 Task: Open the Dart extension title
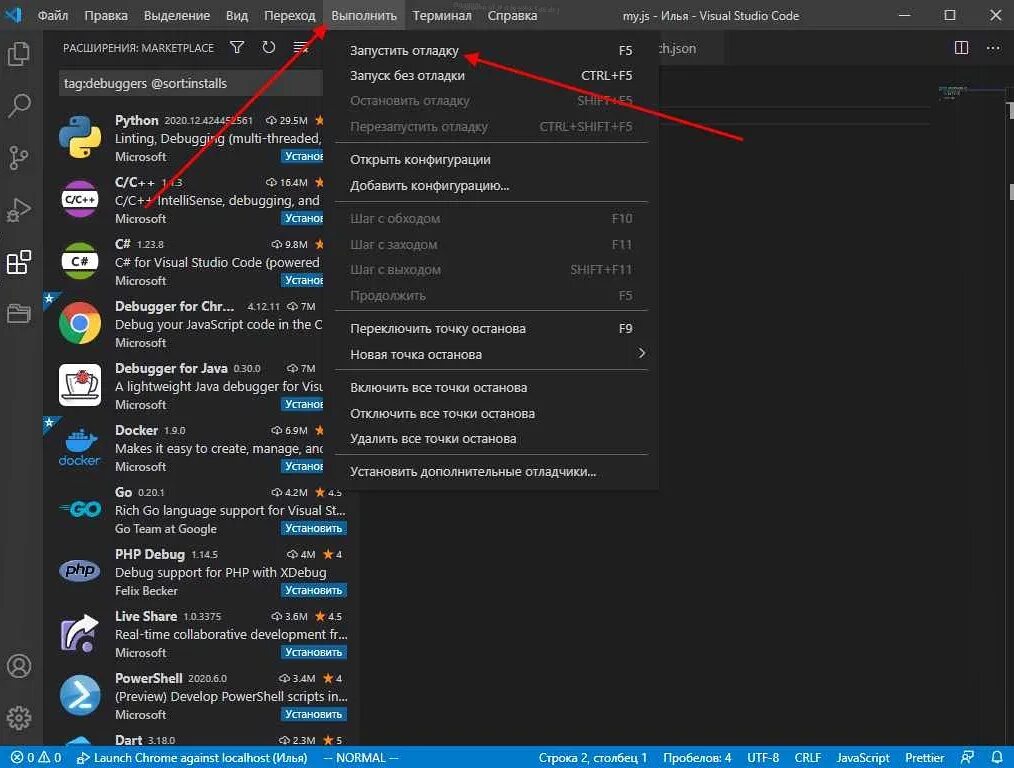point(129,740)
